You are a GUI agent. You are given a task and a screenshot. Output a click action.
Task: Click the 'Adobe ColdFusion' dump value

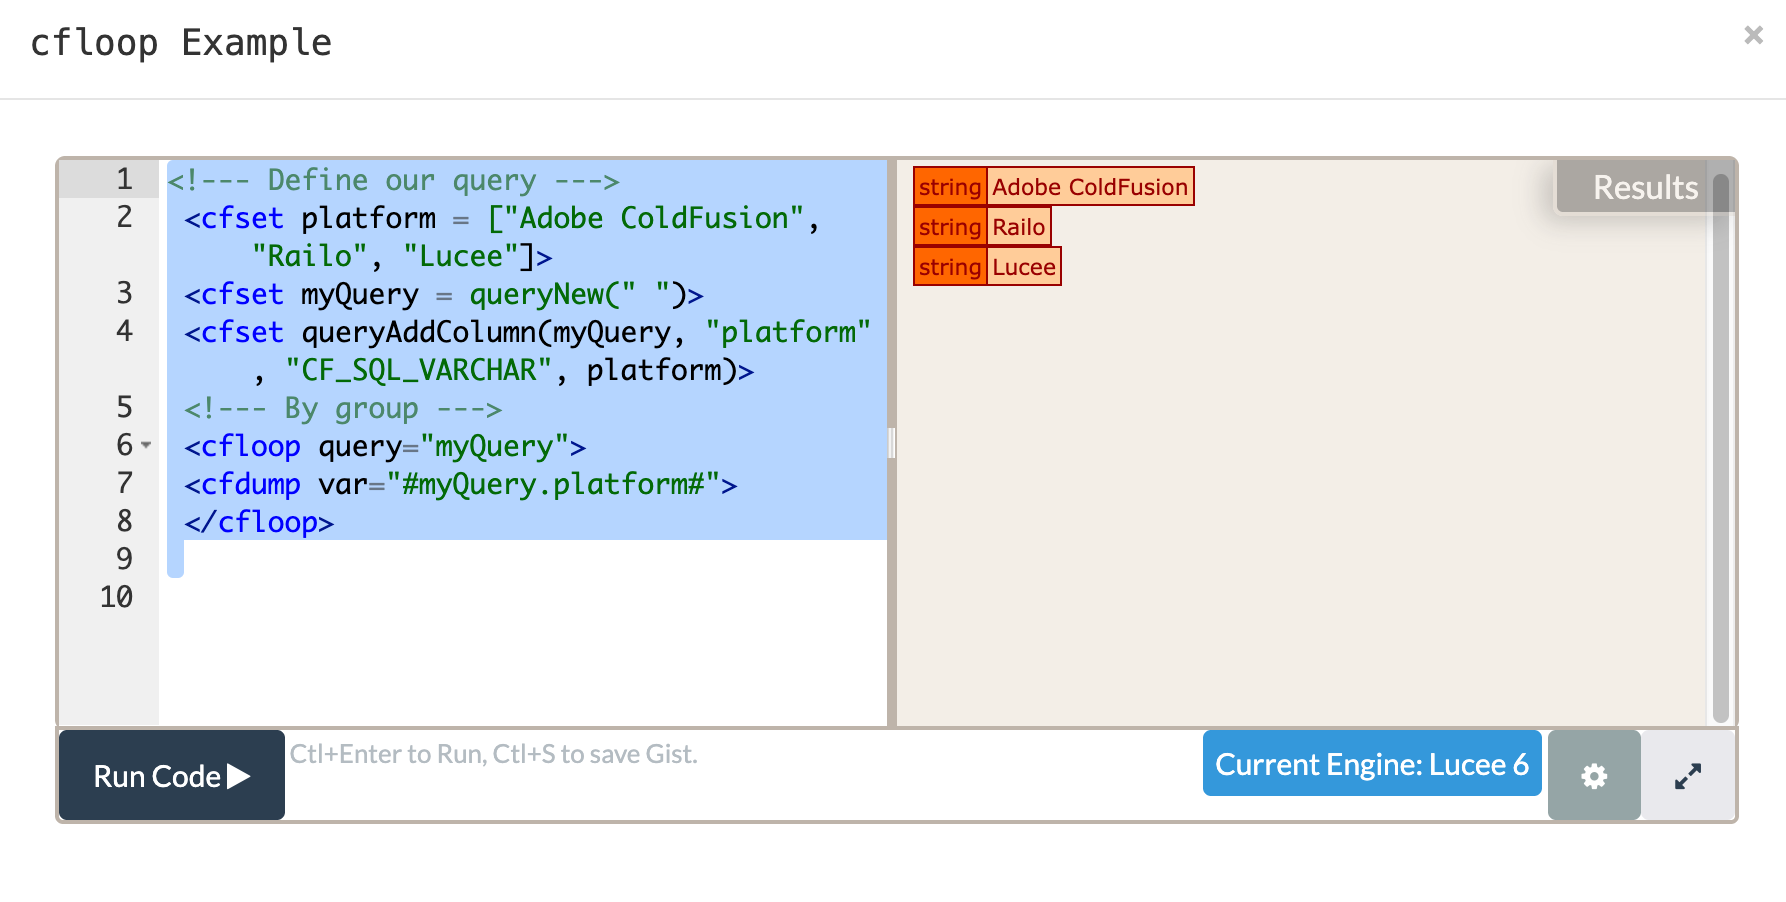click(1089, 187)
